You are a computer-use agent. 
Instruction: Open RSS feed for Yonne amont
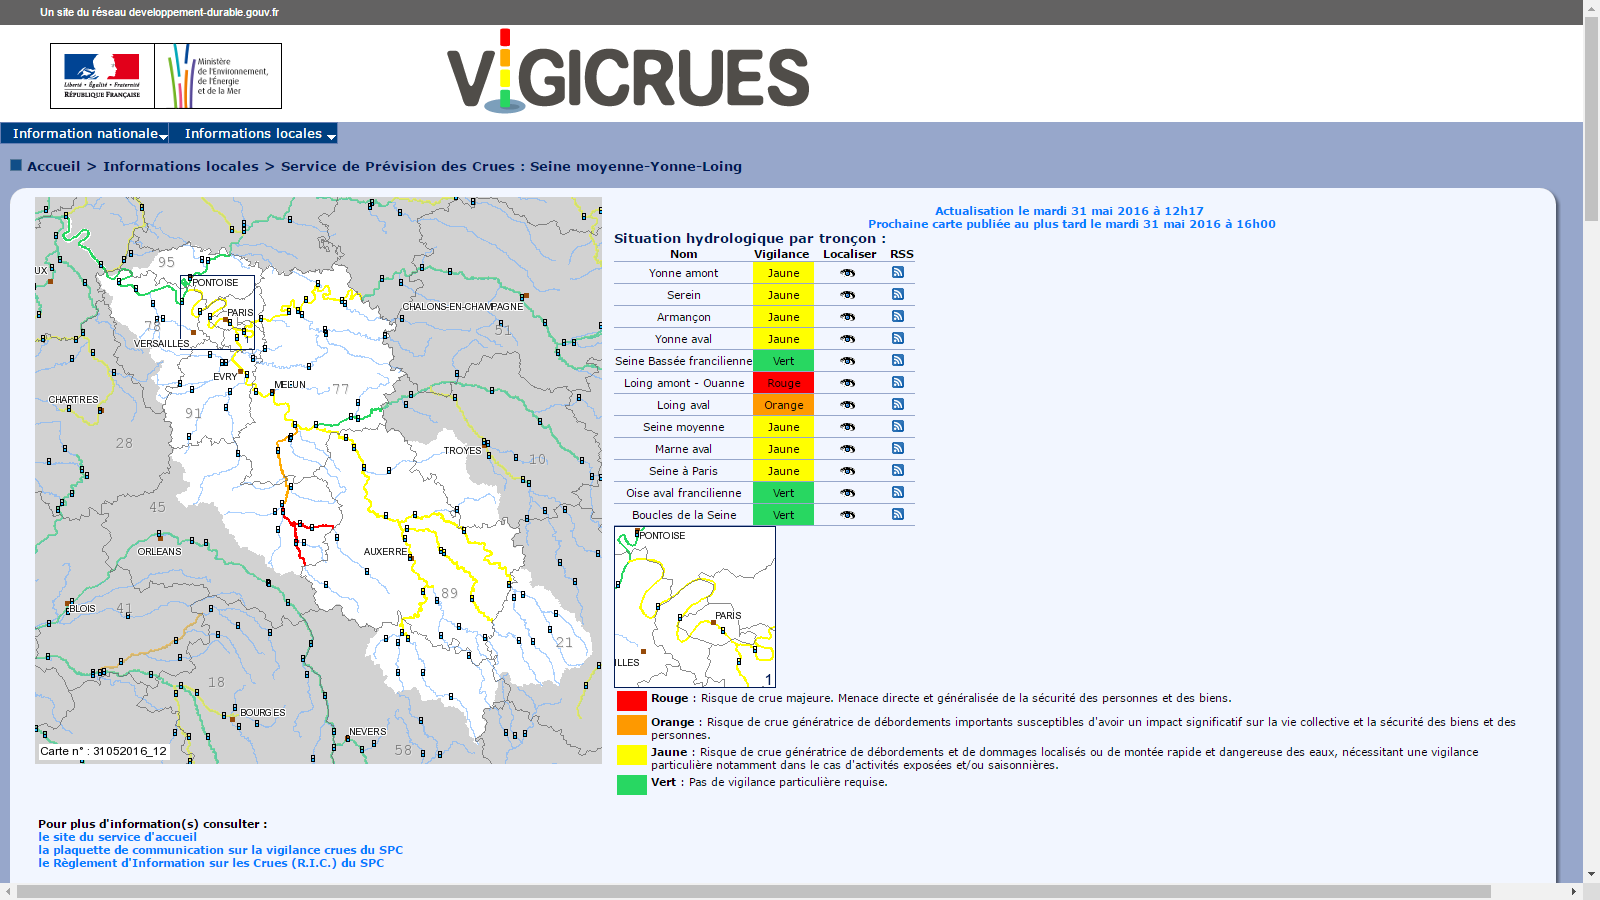898,272
